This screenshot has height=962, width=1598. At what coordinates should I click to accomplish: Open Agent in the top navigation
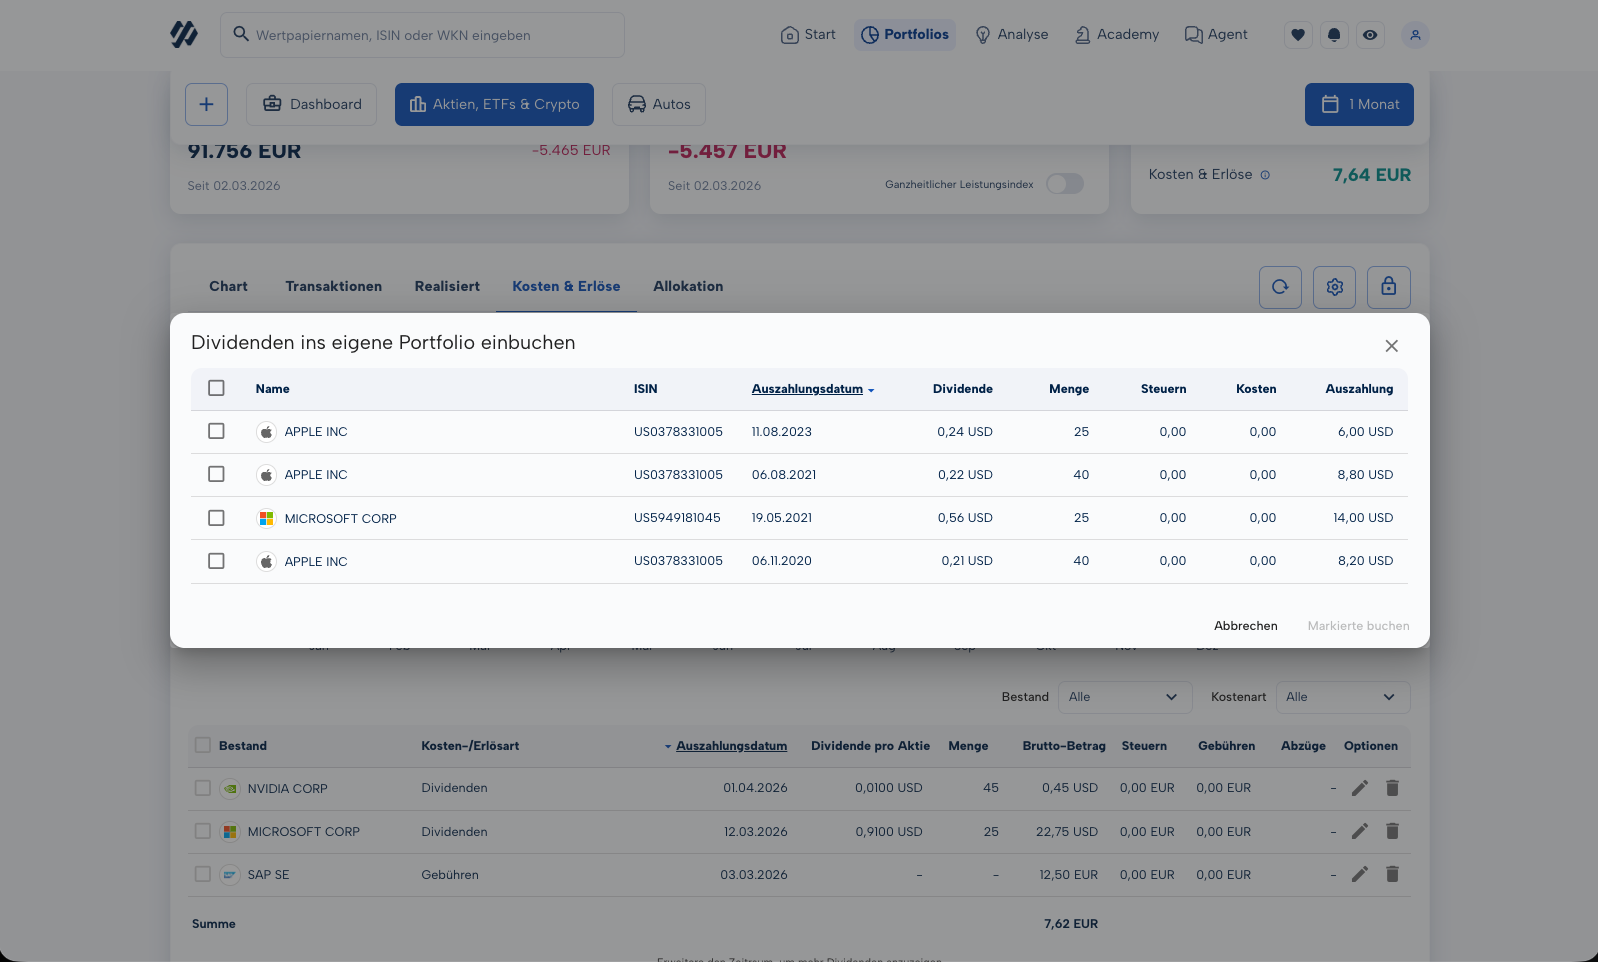tap(1216, 35)
